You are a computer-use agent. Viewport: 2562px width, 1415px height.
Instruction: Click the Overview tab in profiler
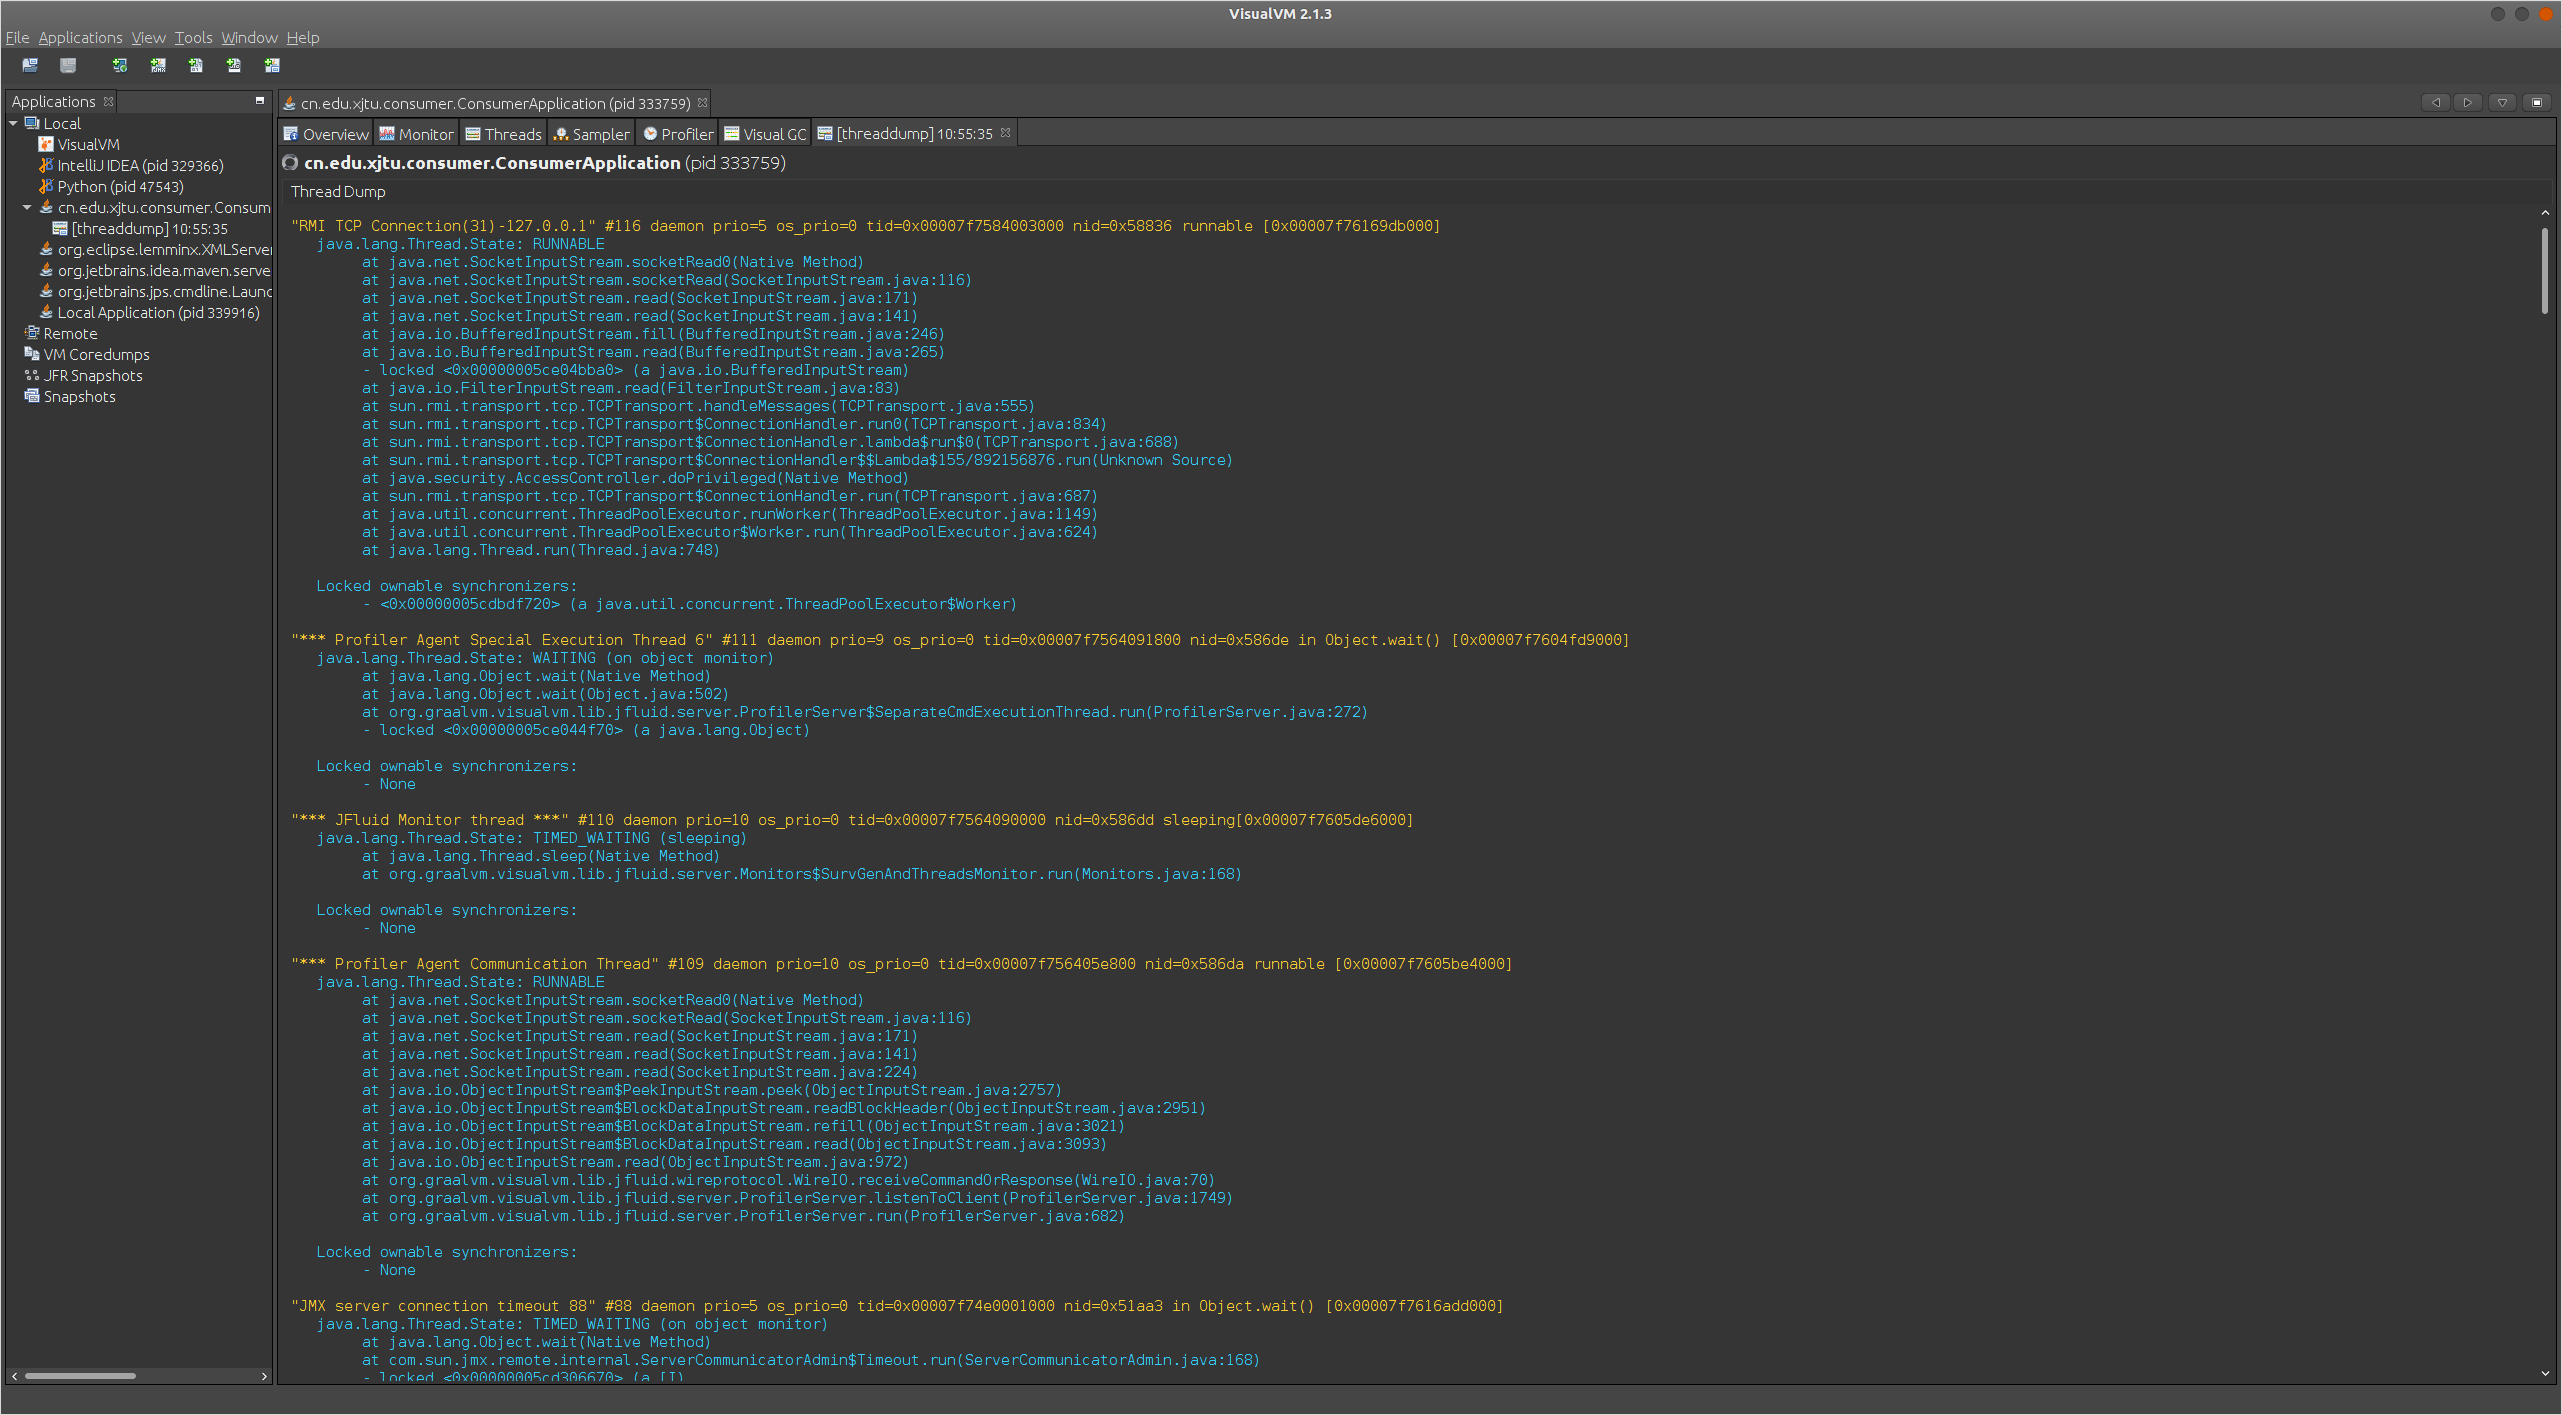tap(329, 132)
